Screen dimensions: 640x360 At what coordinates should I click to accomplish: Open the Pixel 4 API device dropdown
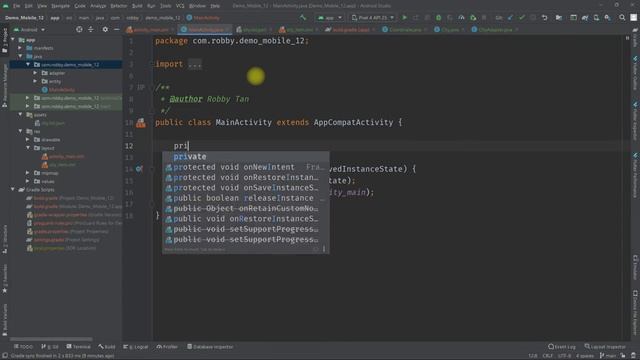click(373, 18)
